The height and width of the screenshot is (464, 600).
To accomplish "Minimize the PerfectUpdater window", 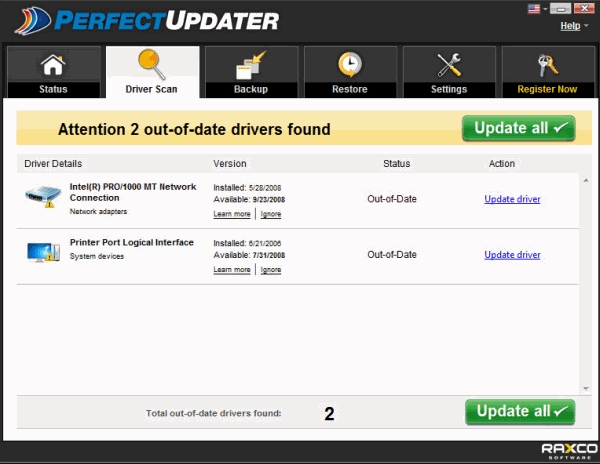I will coord(561,8).
